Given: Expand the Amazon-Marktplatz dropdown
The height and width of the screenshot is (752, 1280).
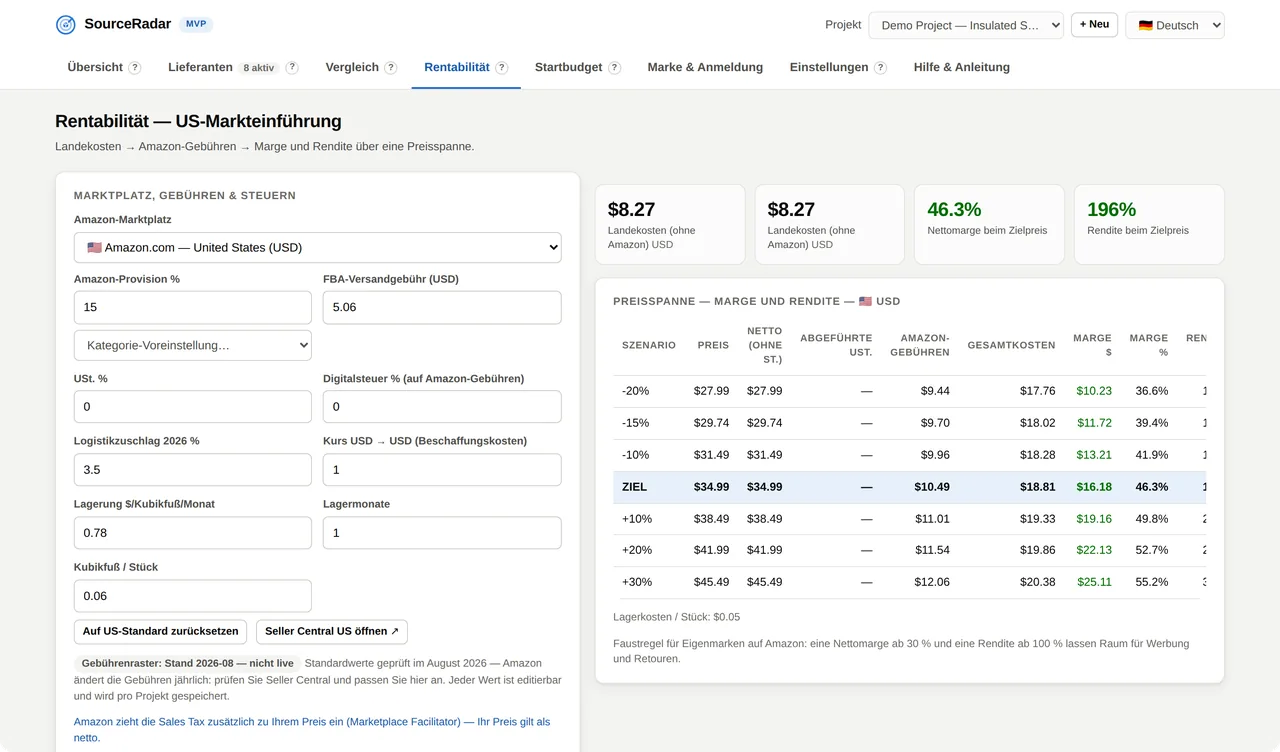Looking at the screenshot, I should click(x=318, y=247).
